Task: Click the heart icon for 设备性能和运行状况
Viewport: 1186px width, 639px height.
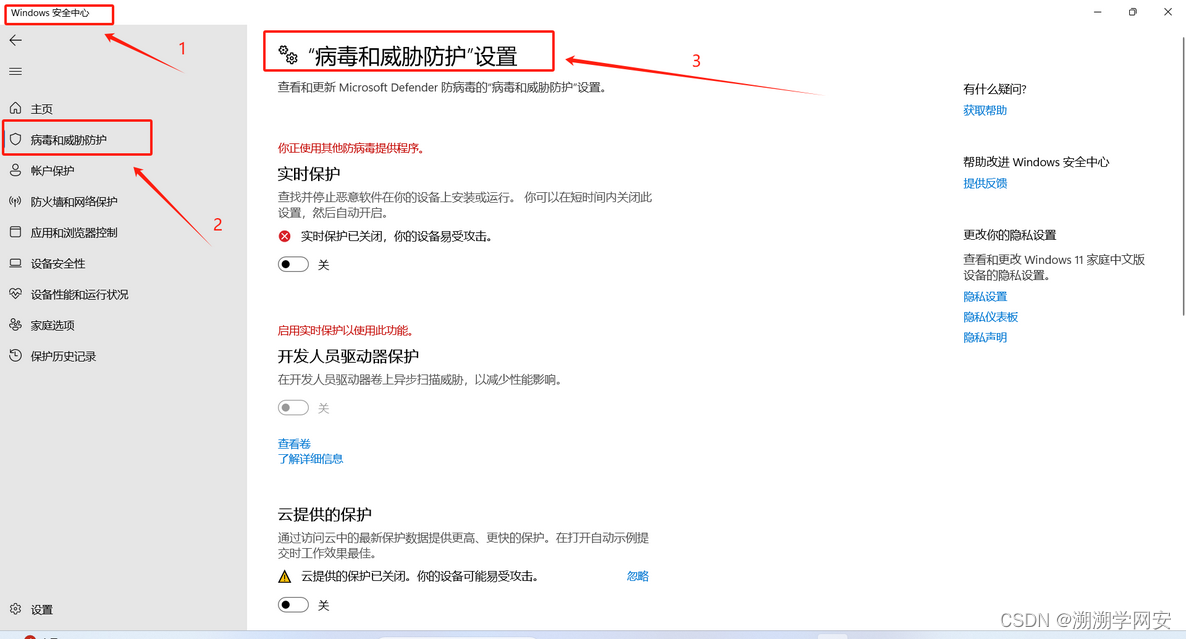Action: (16, 294)
